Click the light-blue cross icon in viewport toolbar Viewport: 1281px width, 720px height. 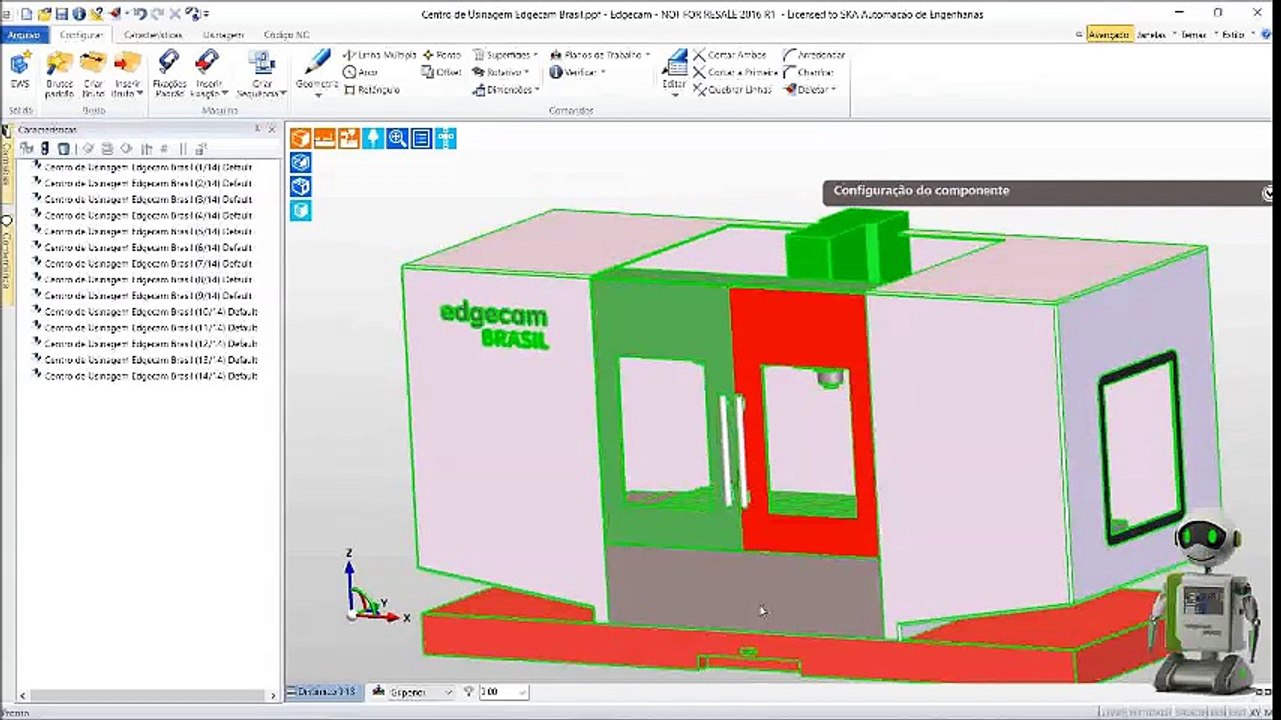446,138
